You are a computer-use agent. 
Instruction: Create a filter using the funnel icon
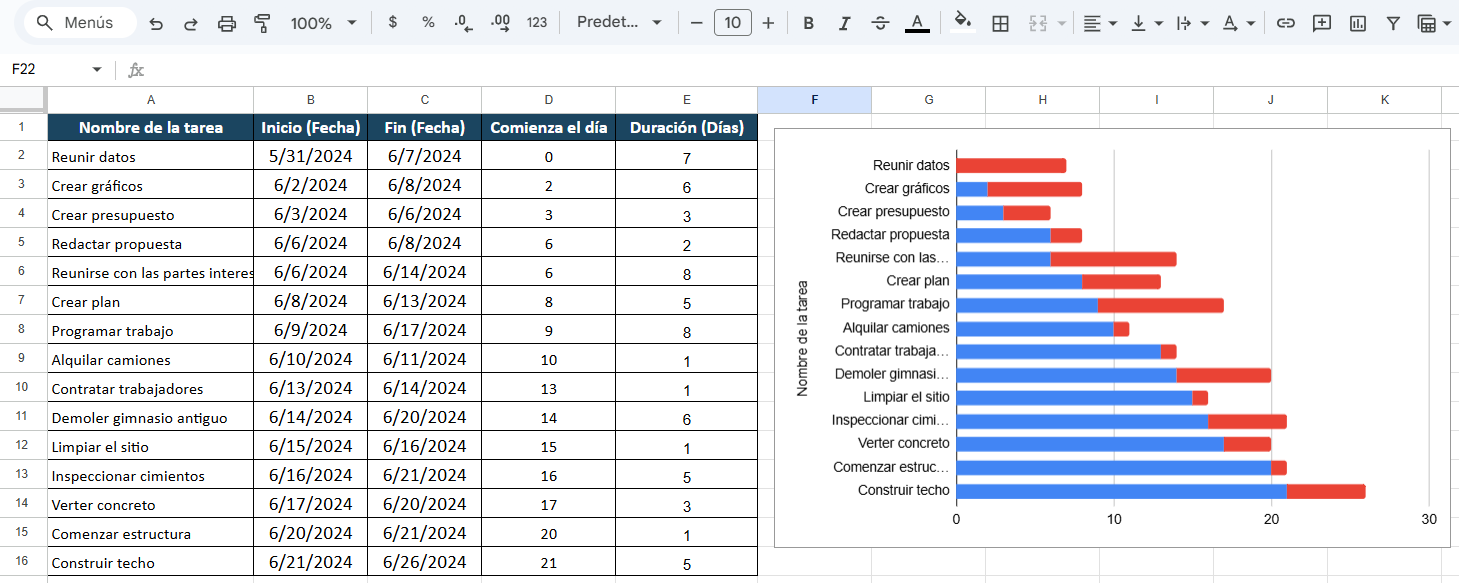pyautogui.click(x=1392, y=22)
